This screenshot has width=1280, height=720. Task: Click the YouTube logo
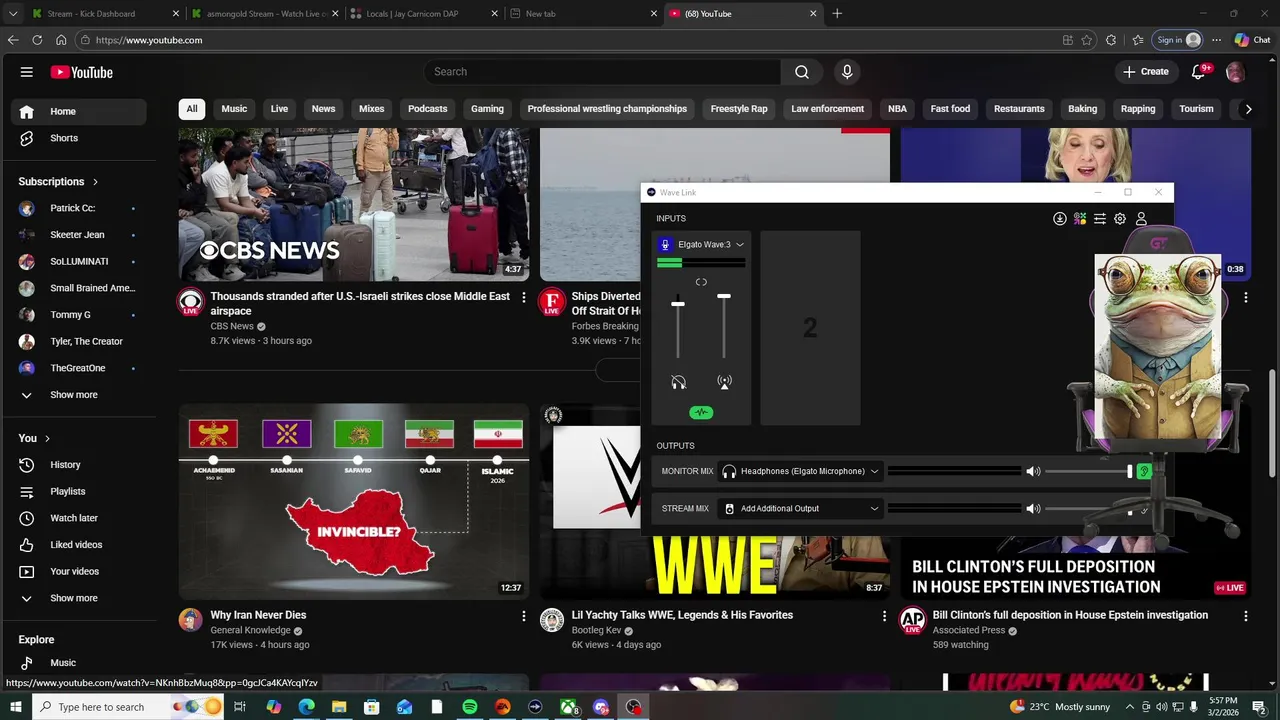coord(82,72)
